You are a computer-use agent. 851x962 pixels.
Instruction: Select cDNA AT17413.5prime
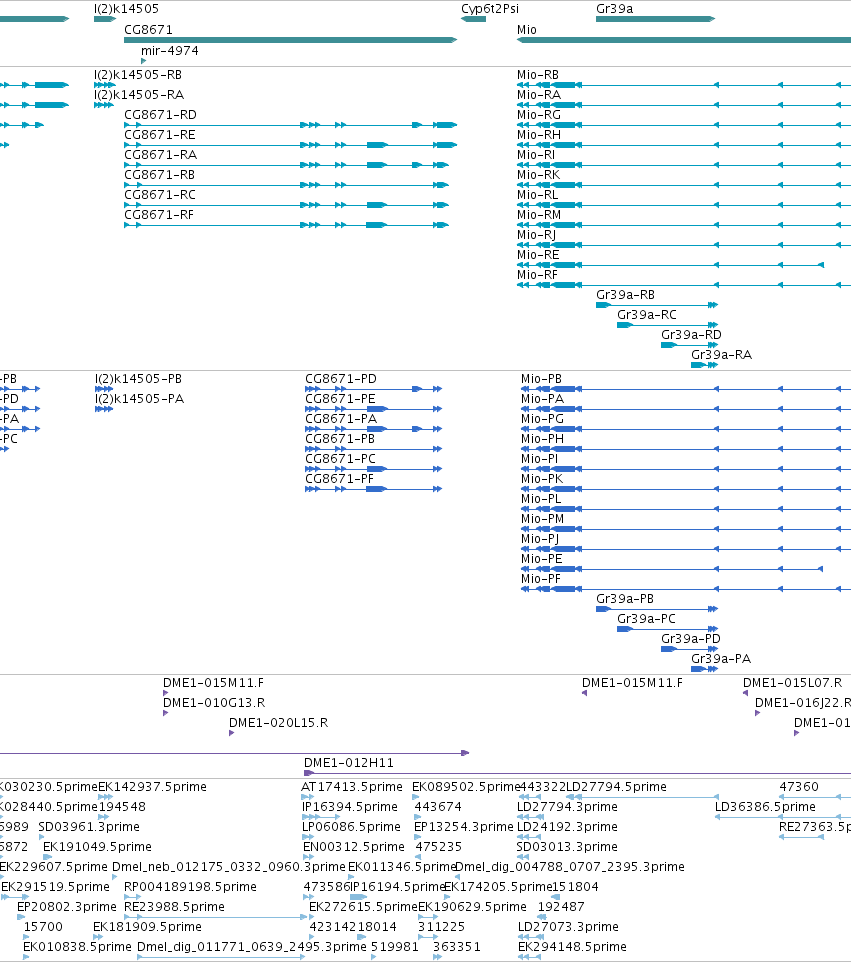[352, 787]
